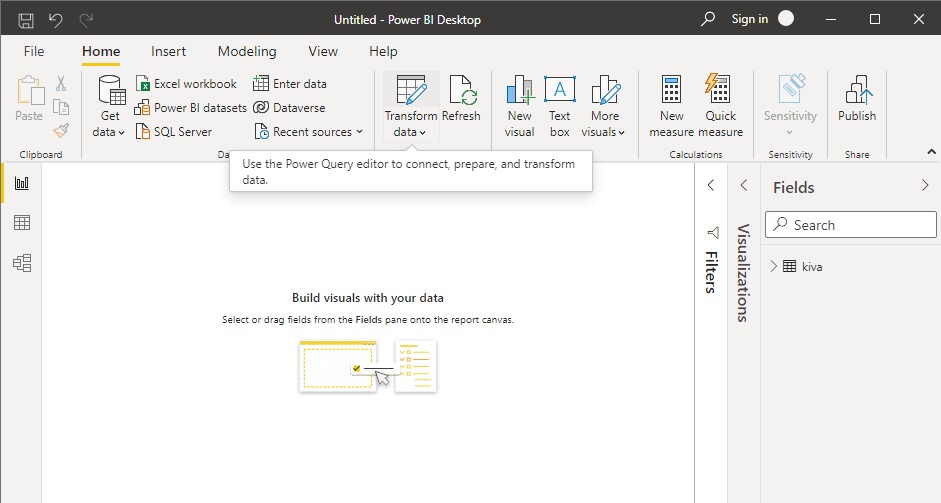Click the Fields pane heading
The height and width of the screenshot is (503, 941).
coord(793,187)
